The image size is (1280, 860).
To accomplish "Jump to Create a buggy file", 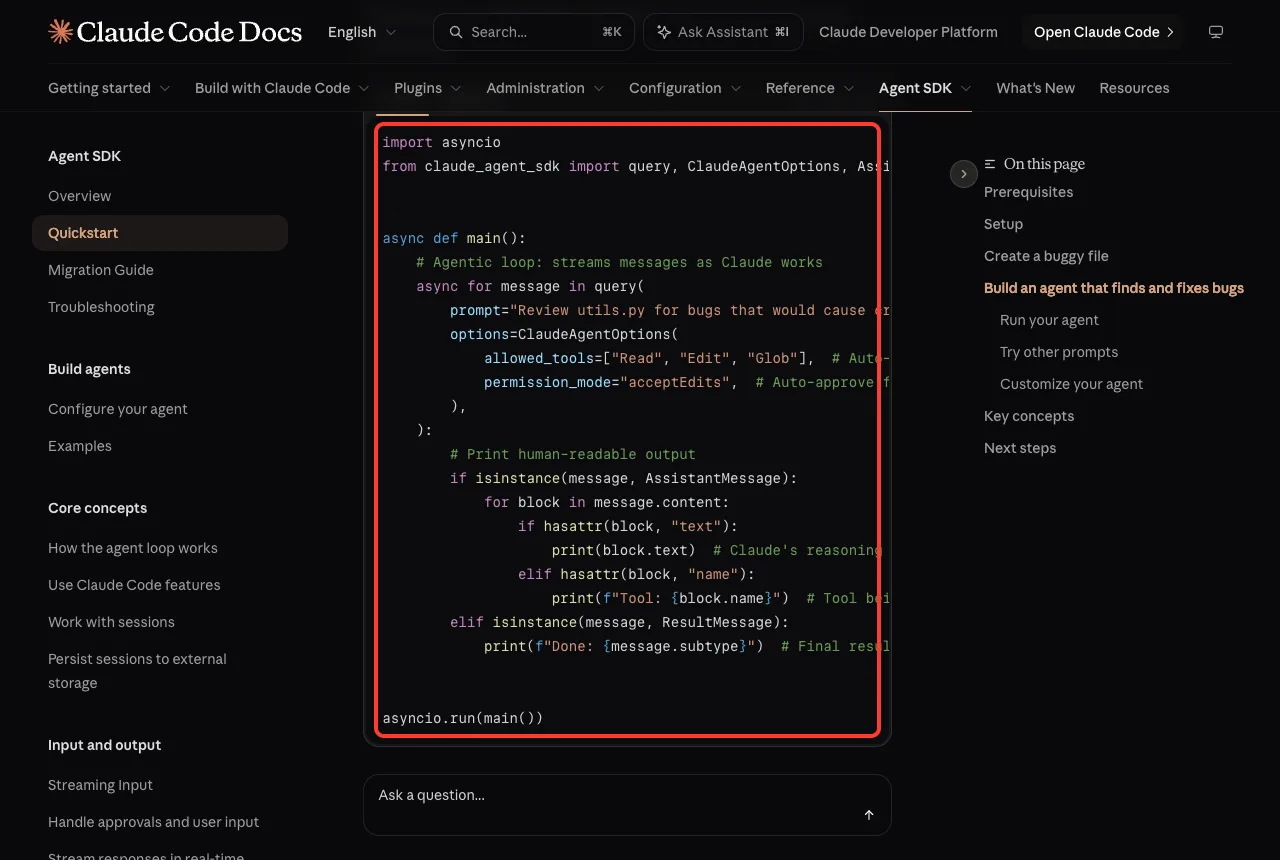I will [1046, 256].
